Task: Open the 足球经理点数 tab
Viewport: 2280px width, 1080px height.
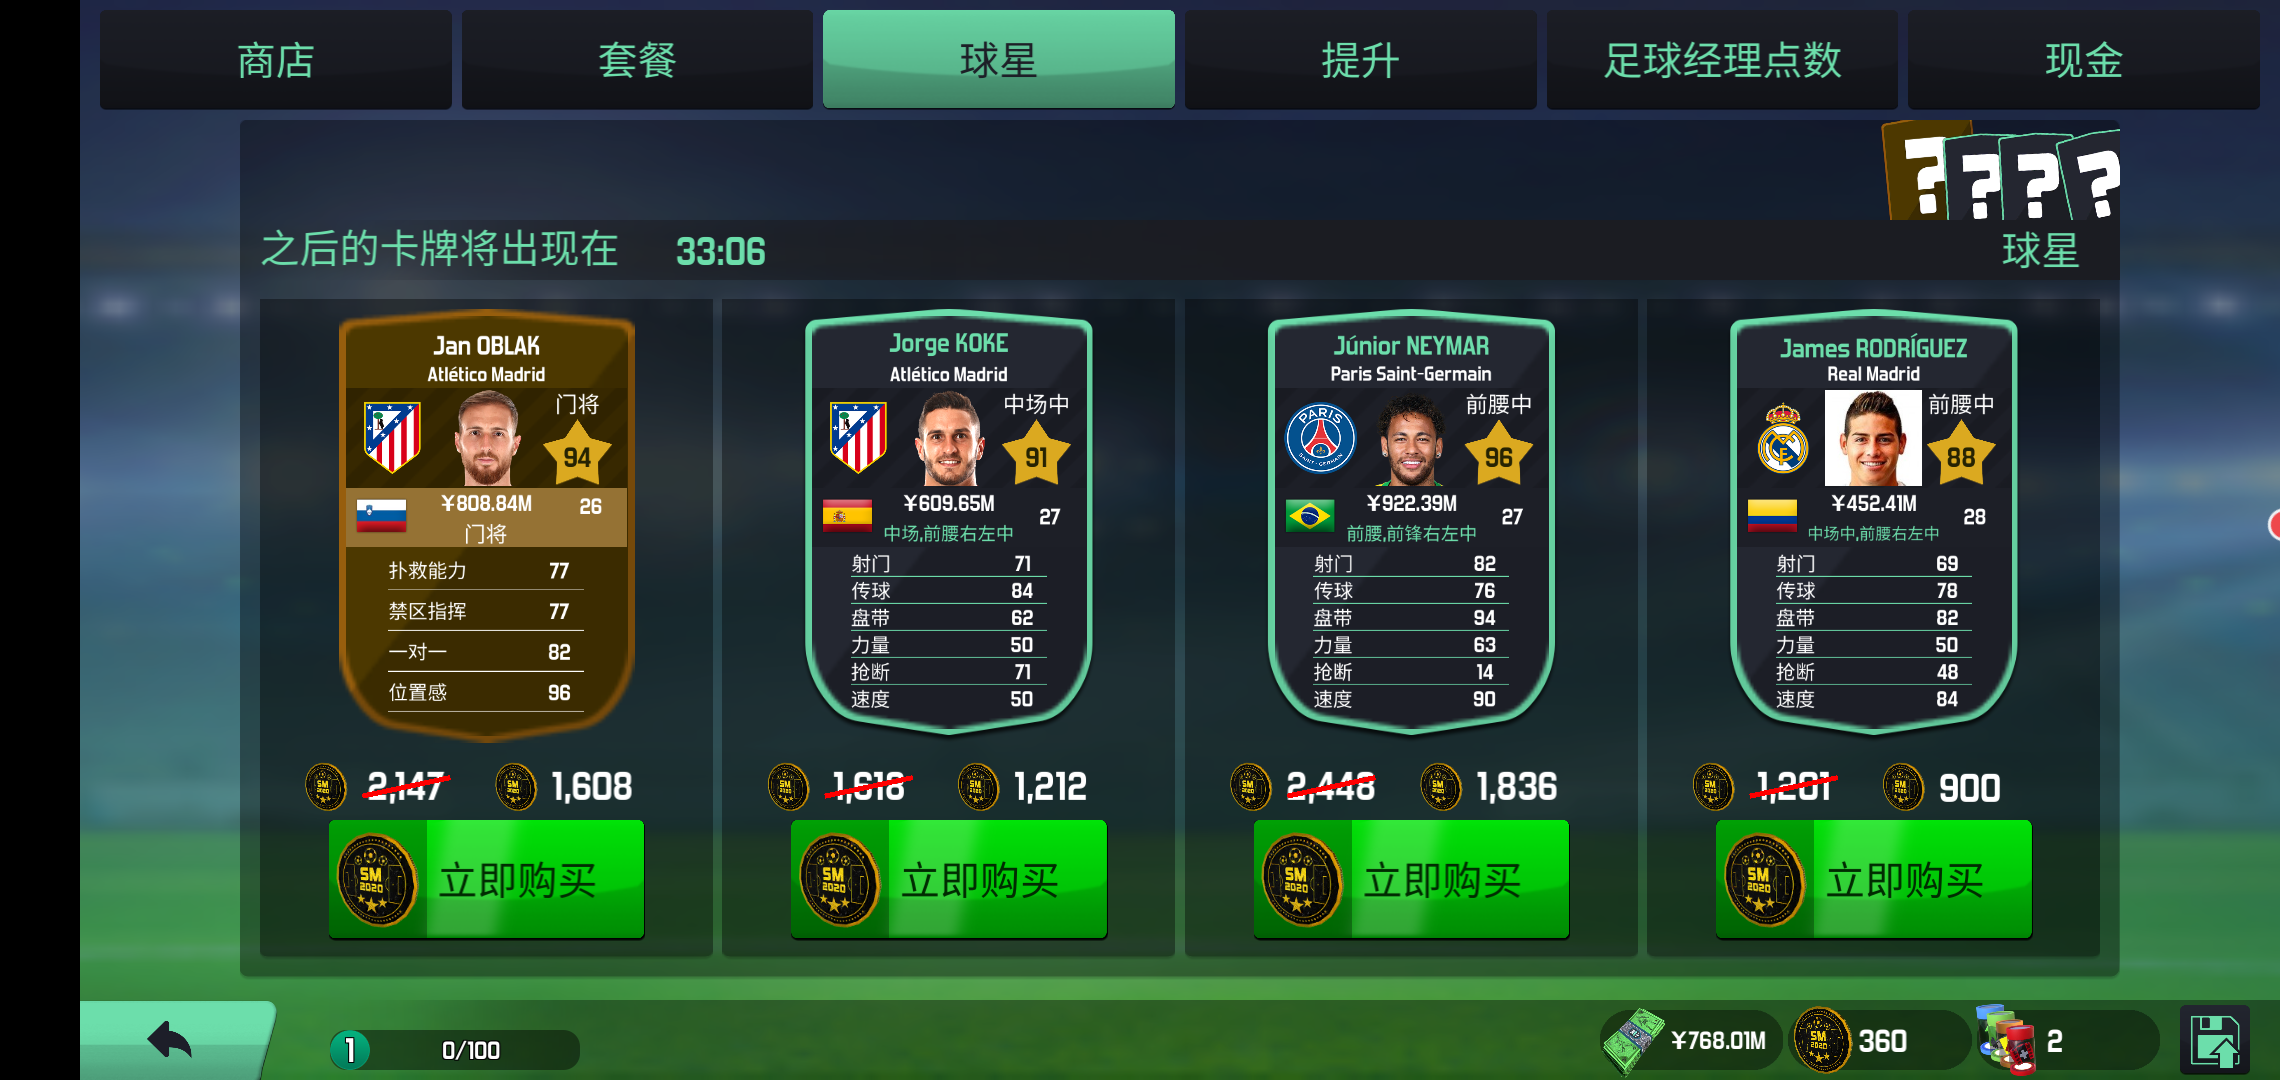Action: click(1722, 60)
